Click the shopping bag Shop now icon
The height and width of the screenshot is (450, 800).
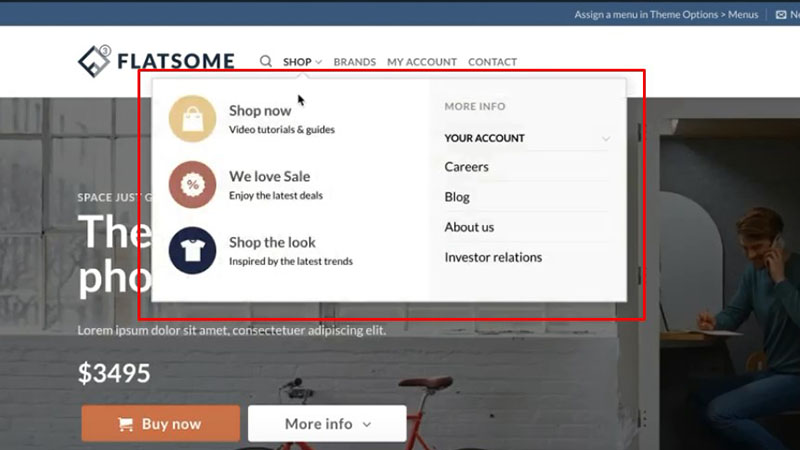click(x=192, y=118)
